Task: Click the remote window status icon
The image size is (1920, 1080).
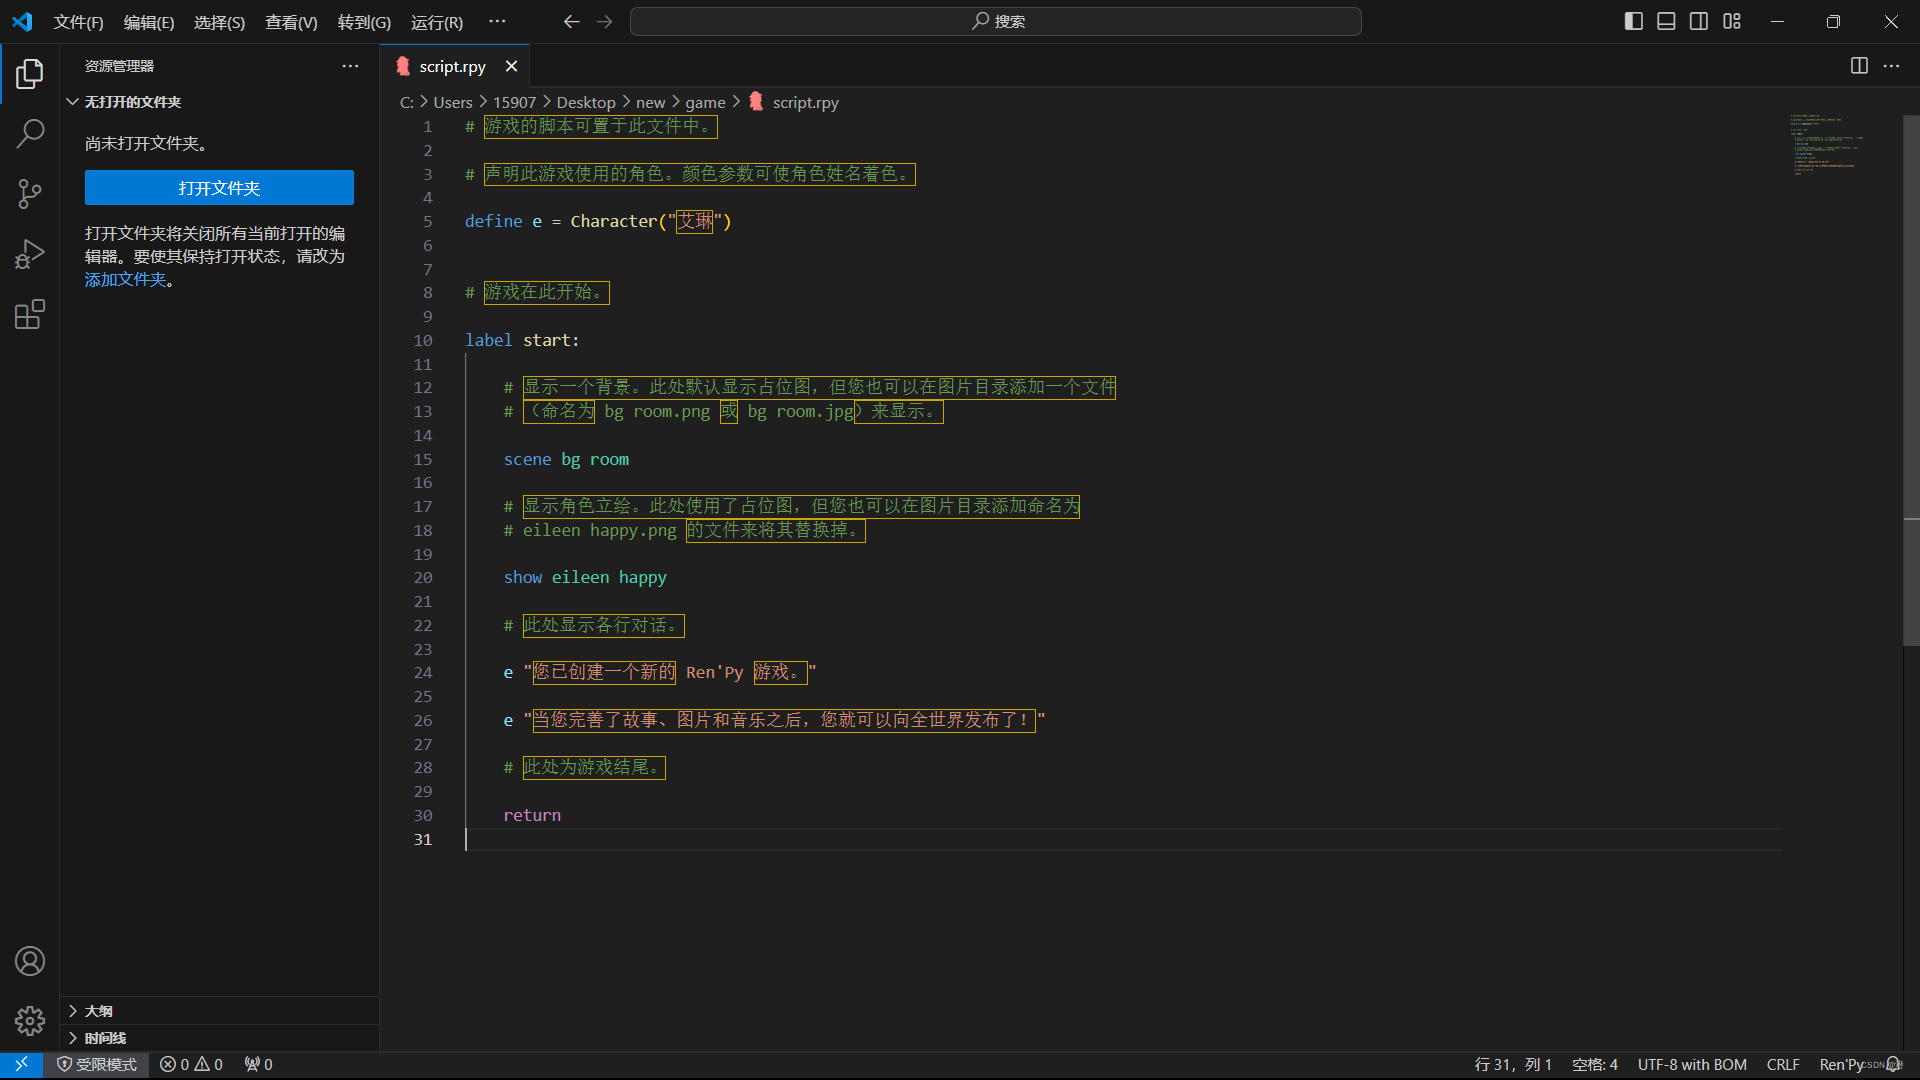Action: click(21, 1065)
